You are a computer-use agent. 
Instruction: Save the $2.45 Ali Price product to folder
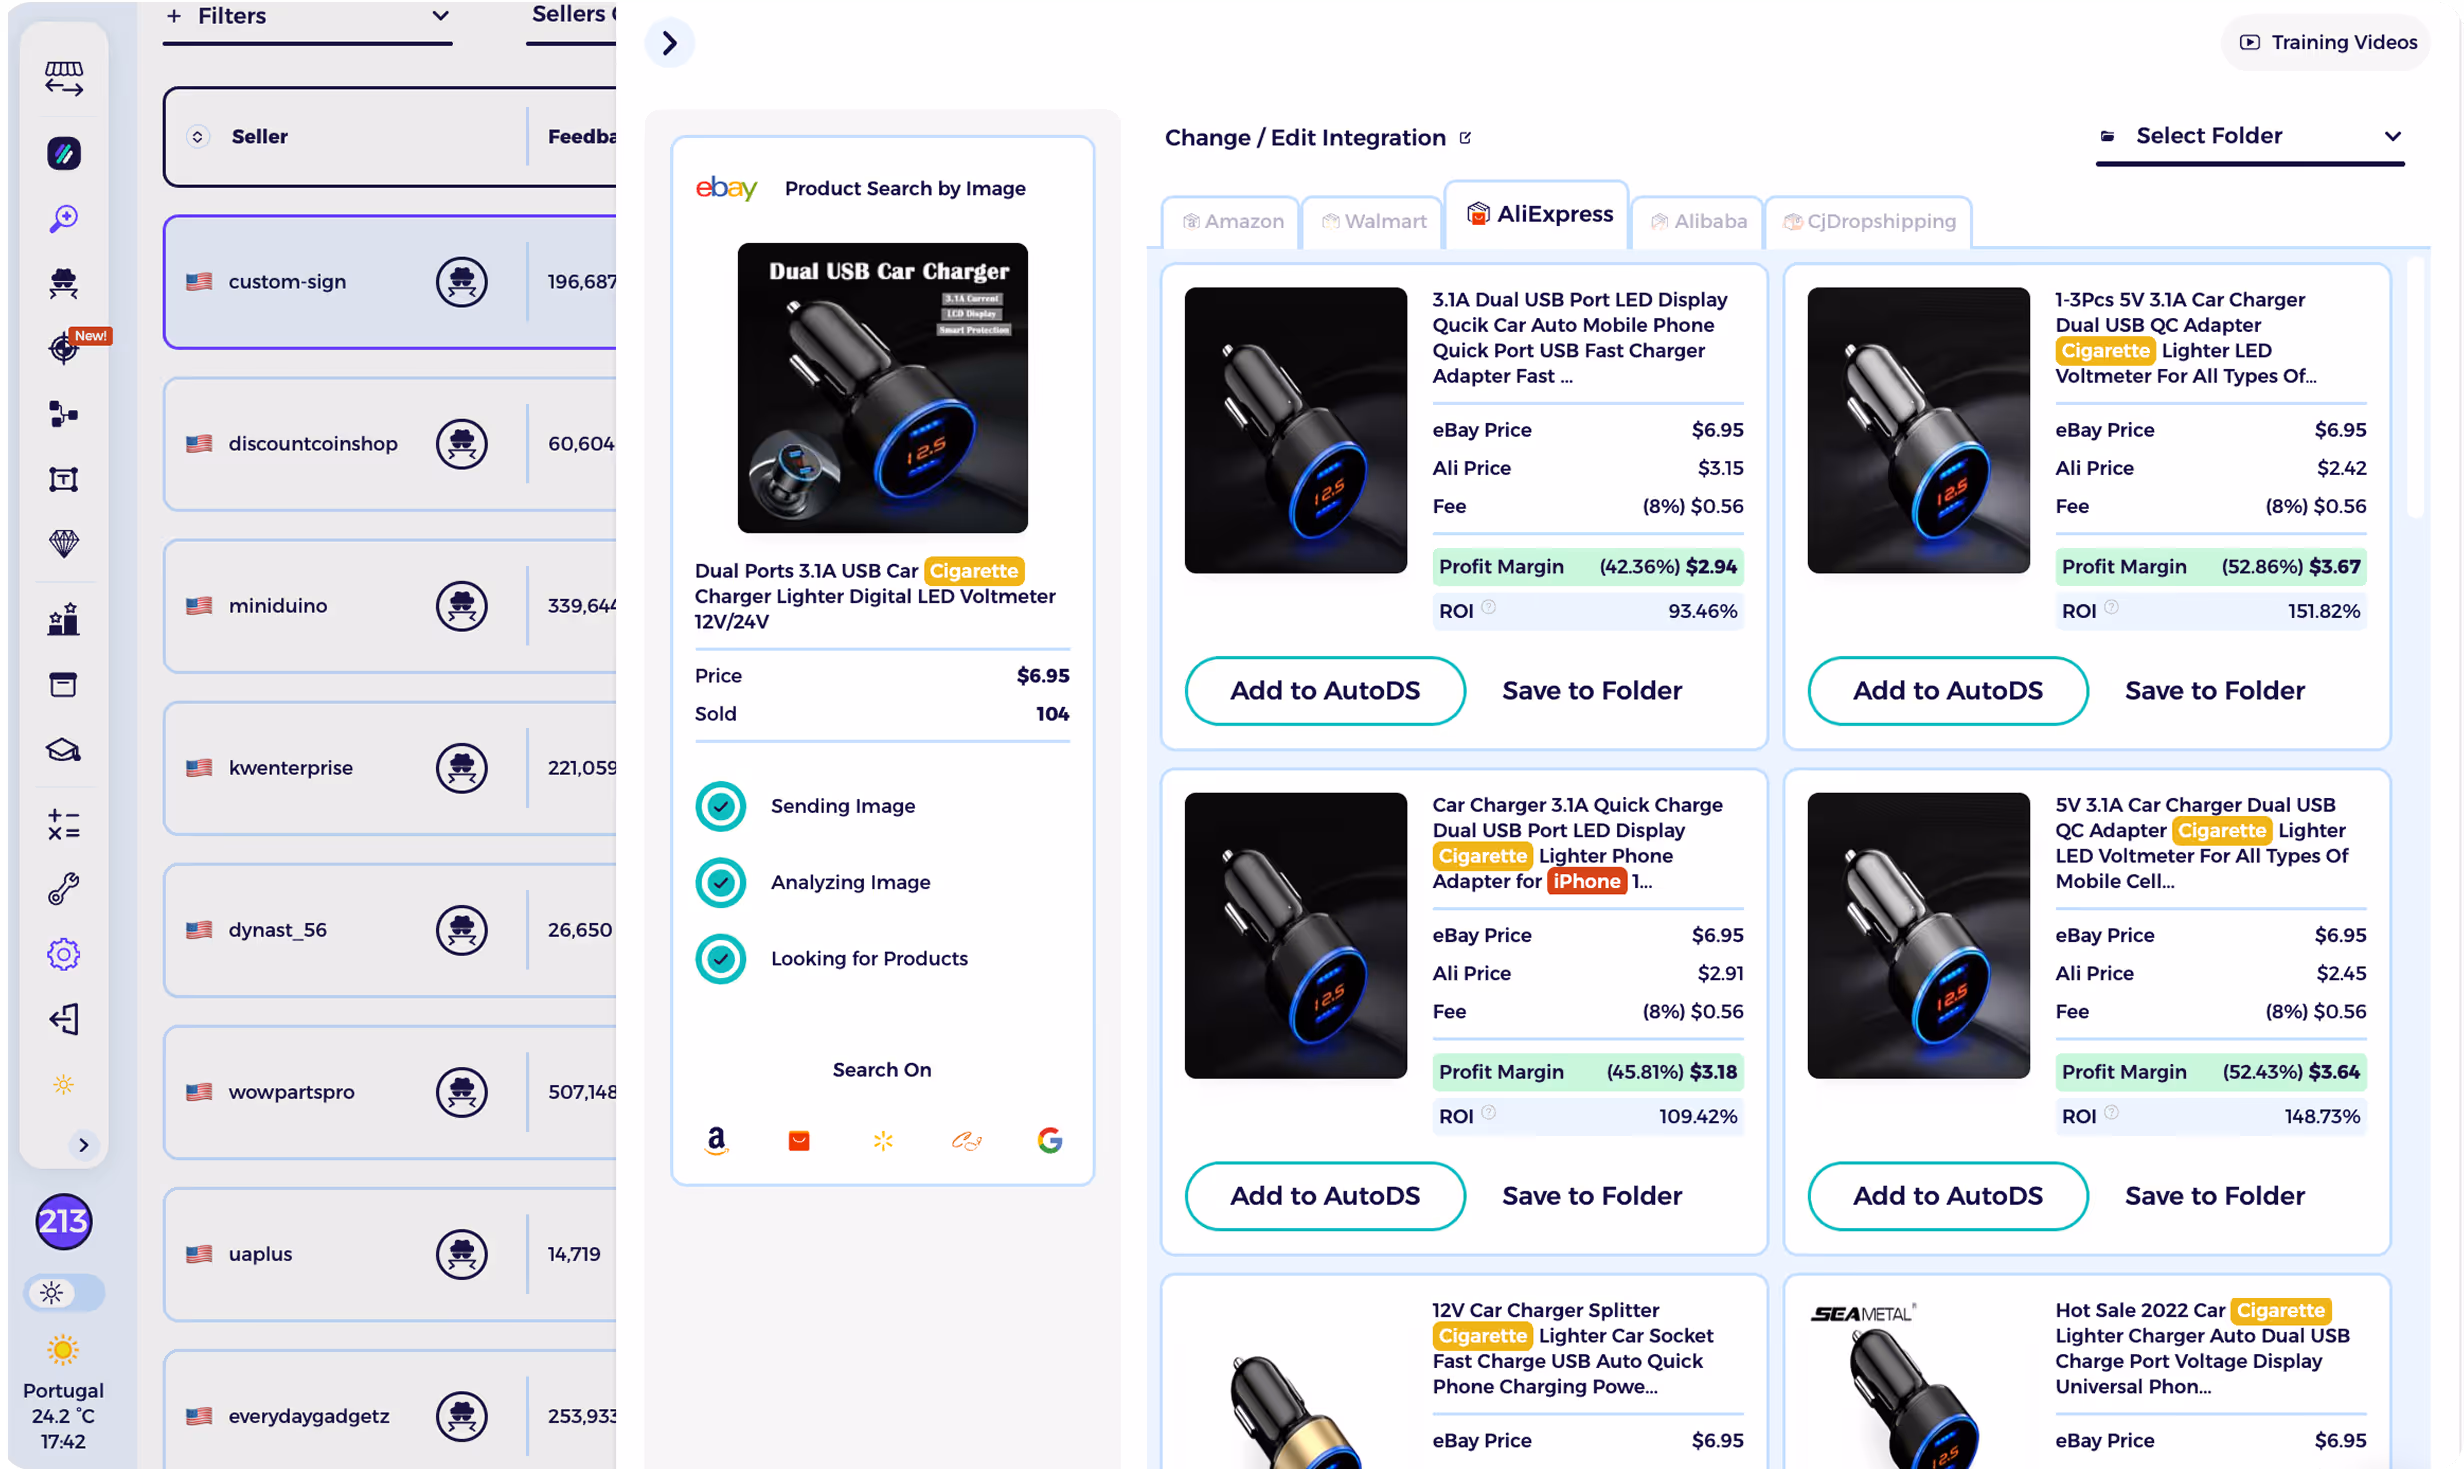click(2215, 1196)
